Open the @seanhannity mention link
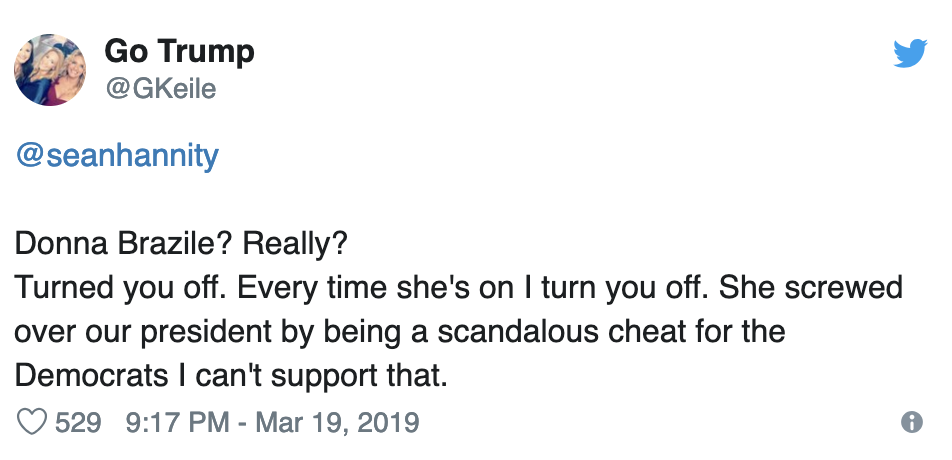Viewport: 952px width, 460px height. [116, 157]
